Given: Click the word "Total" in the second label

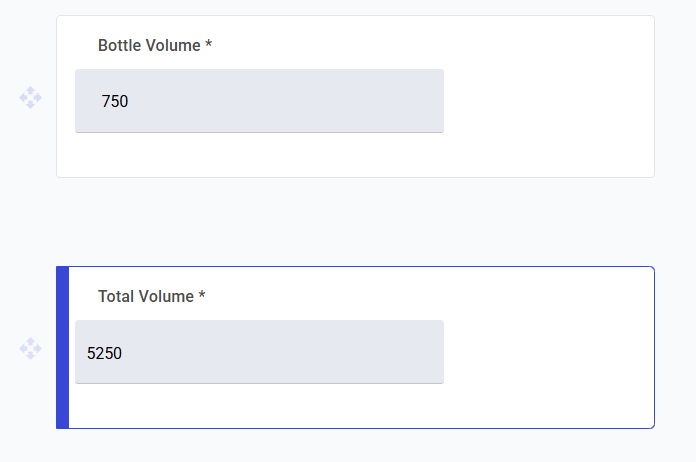Looking at the screenshot, I should point(116,297).
